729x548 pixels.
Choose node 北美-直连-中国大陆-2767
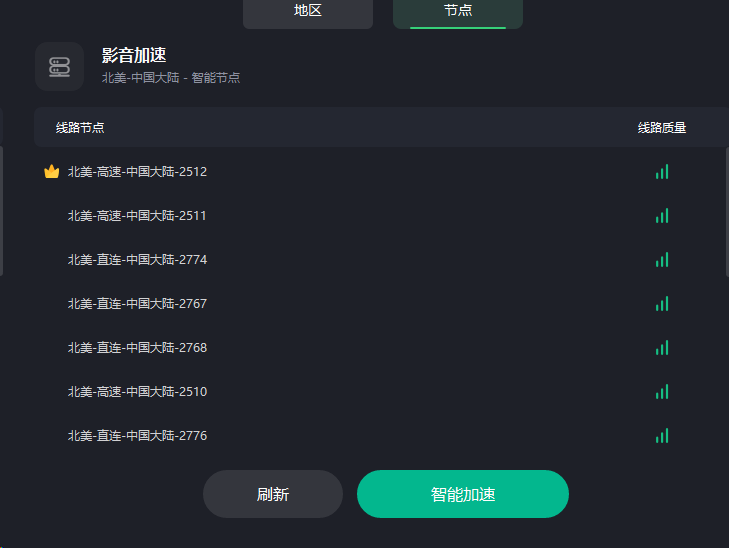pos(379,304)
